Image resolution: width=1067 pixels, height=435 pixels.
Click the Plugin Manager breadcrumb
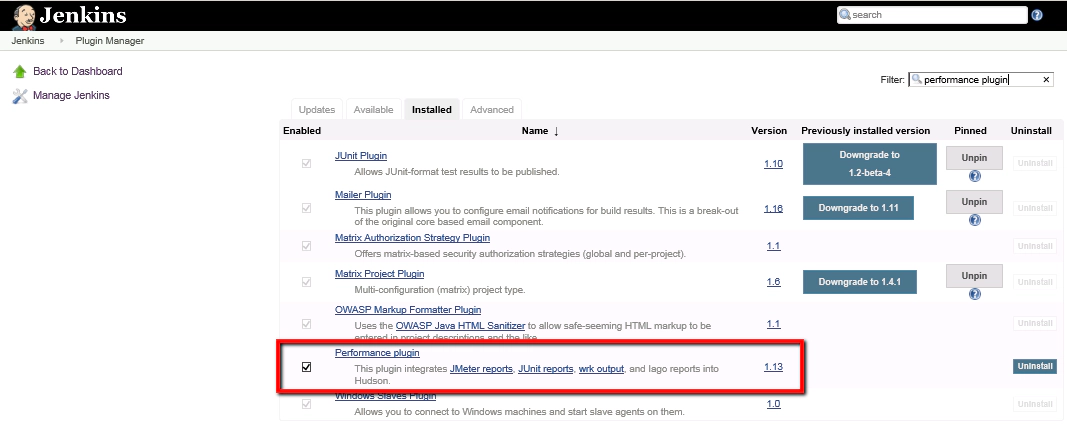coord(110,41)
